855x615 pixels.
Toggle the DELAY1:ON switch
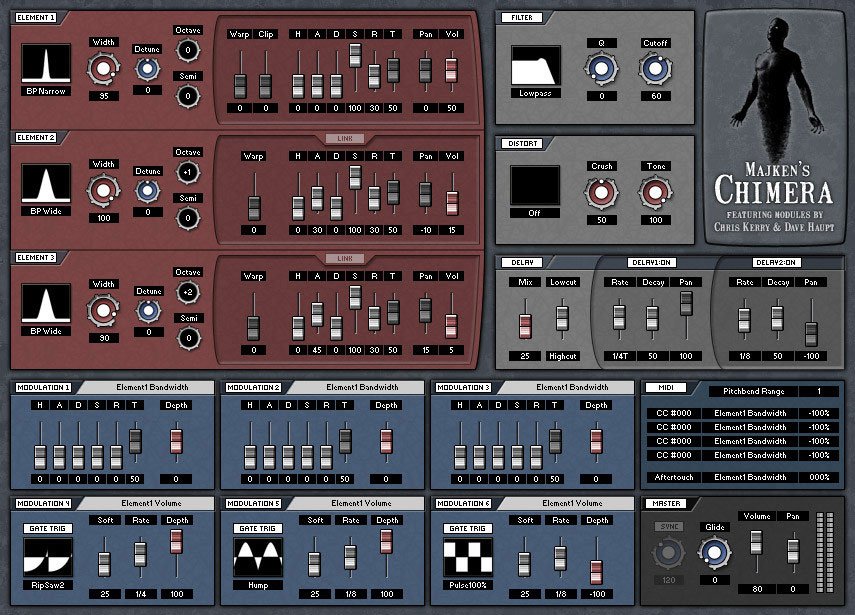tap(652, 263)
